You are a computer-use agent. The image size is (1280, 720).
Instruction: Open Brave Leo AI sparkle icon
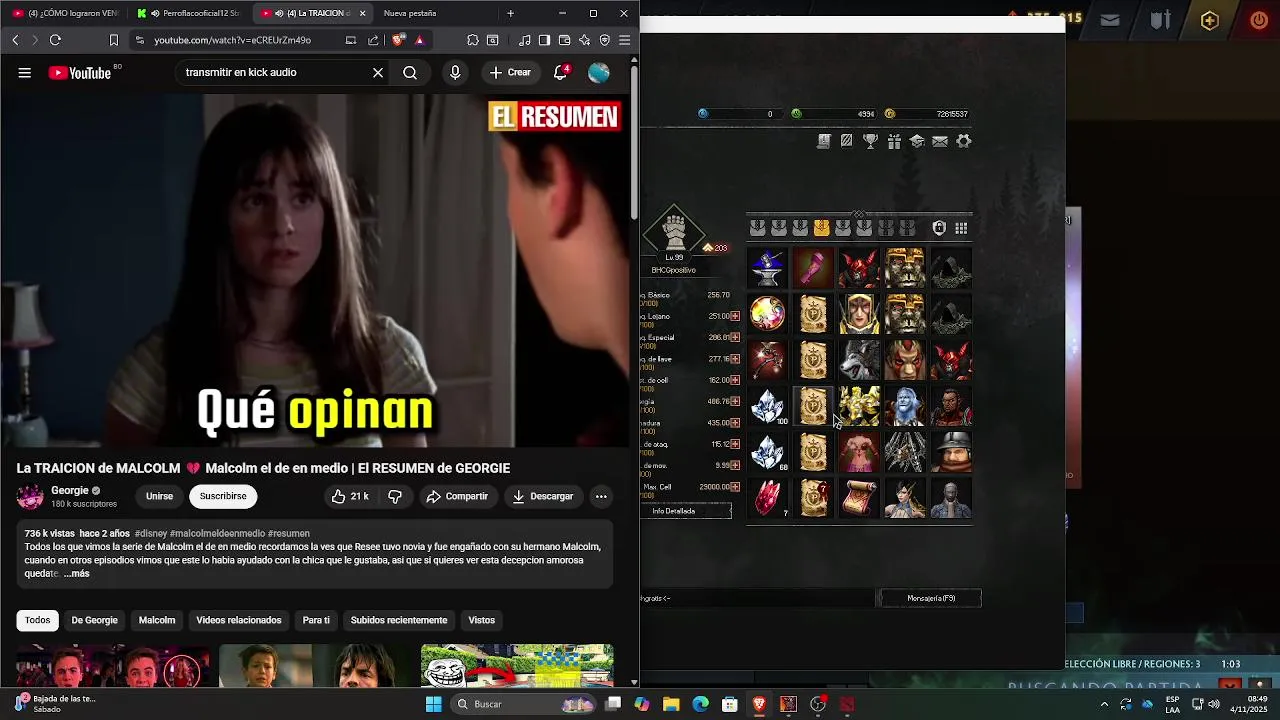(x=585, y=40)
